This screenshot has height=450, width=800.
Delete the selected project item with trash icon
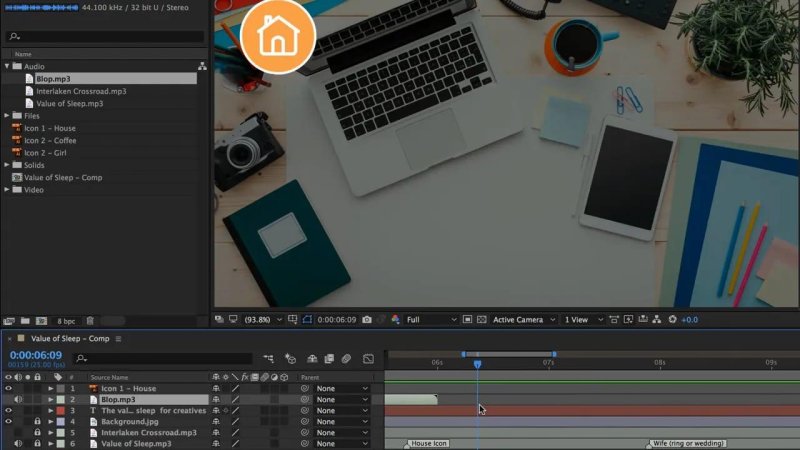[90, 321]
